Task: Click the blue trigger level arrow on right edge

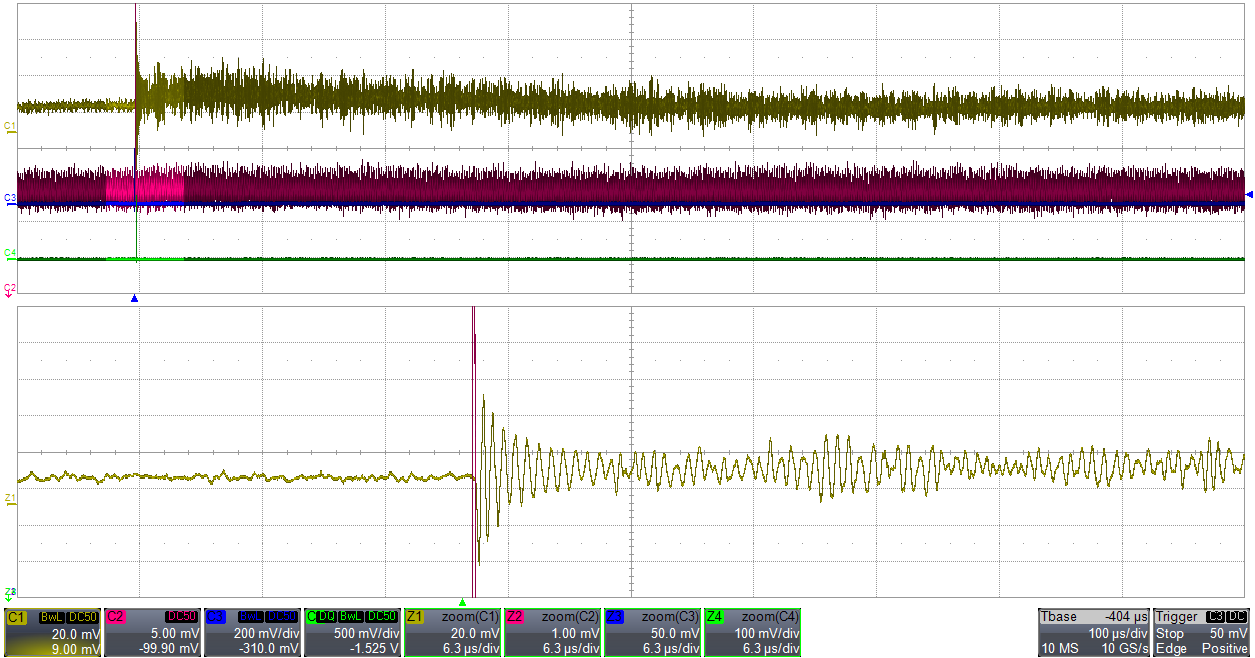Action: coord(1249,194)
